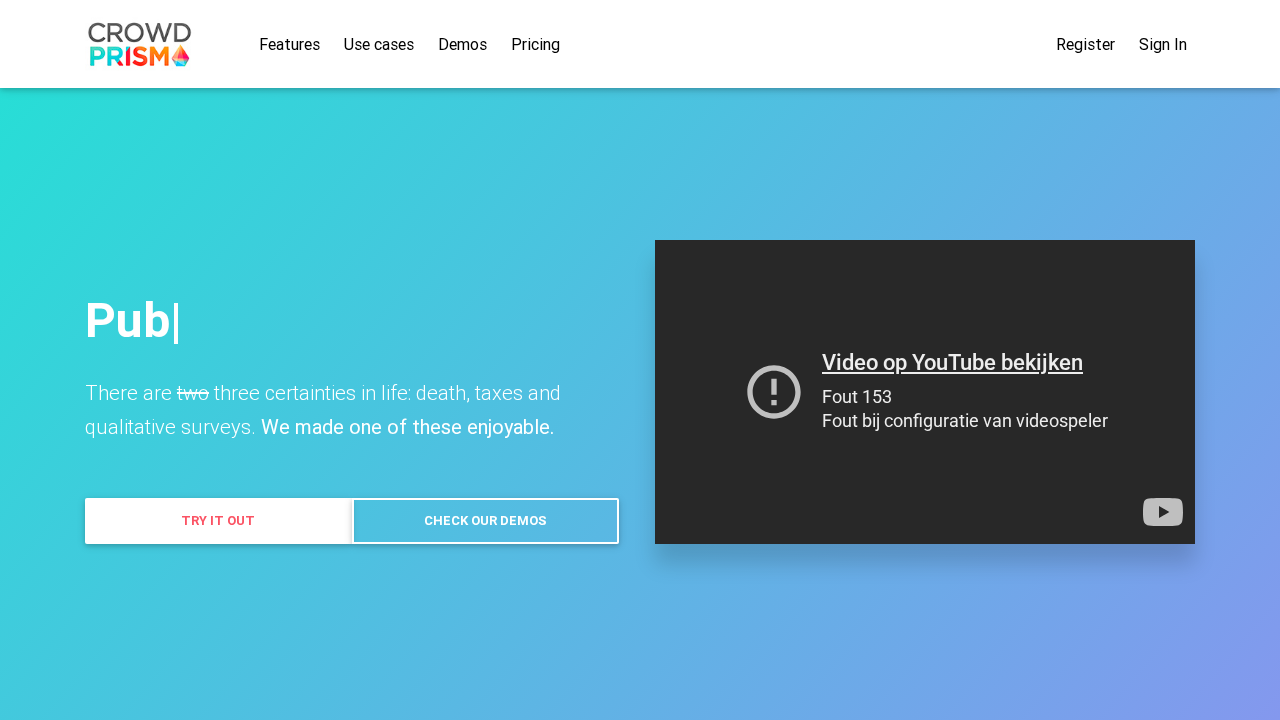Click the colorful prism gem in the logo
This screenshot has width=1280, height=720.
(180, 56)
